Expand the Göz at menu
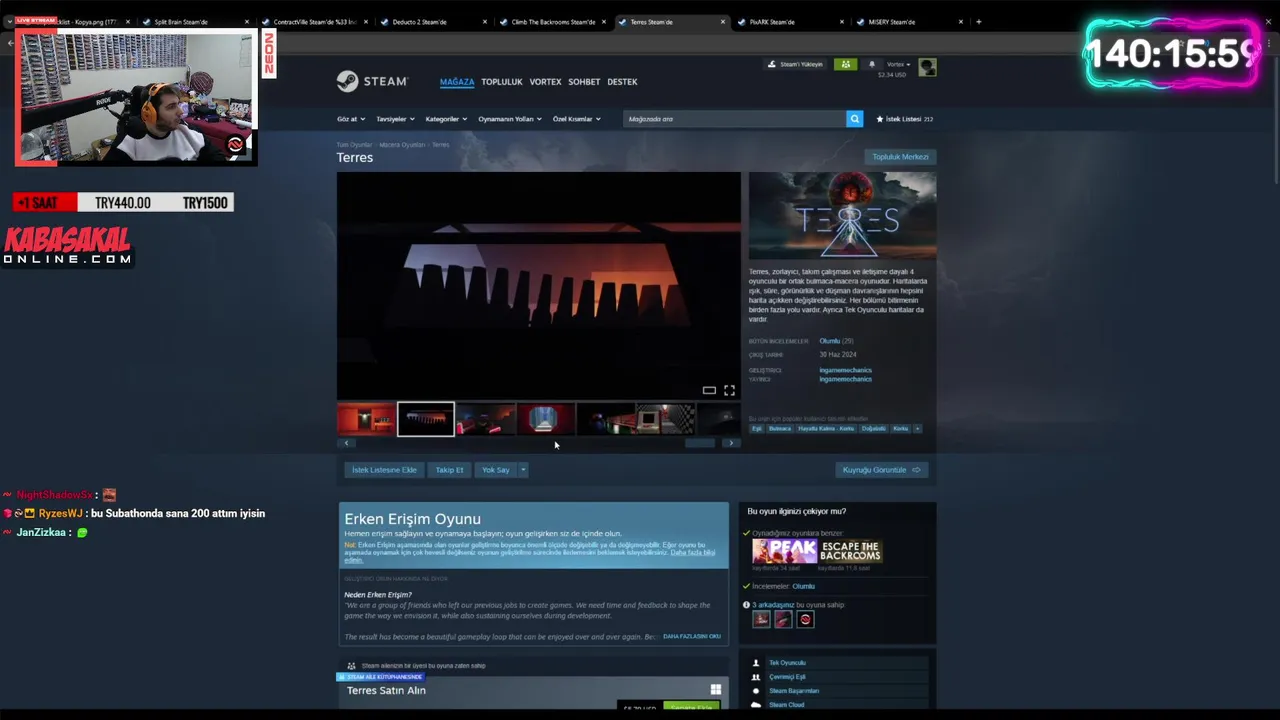The image size is (1280, 720). click(349, 119)
